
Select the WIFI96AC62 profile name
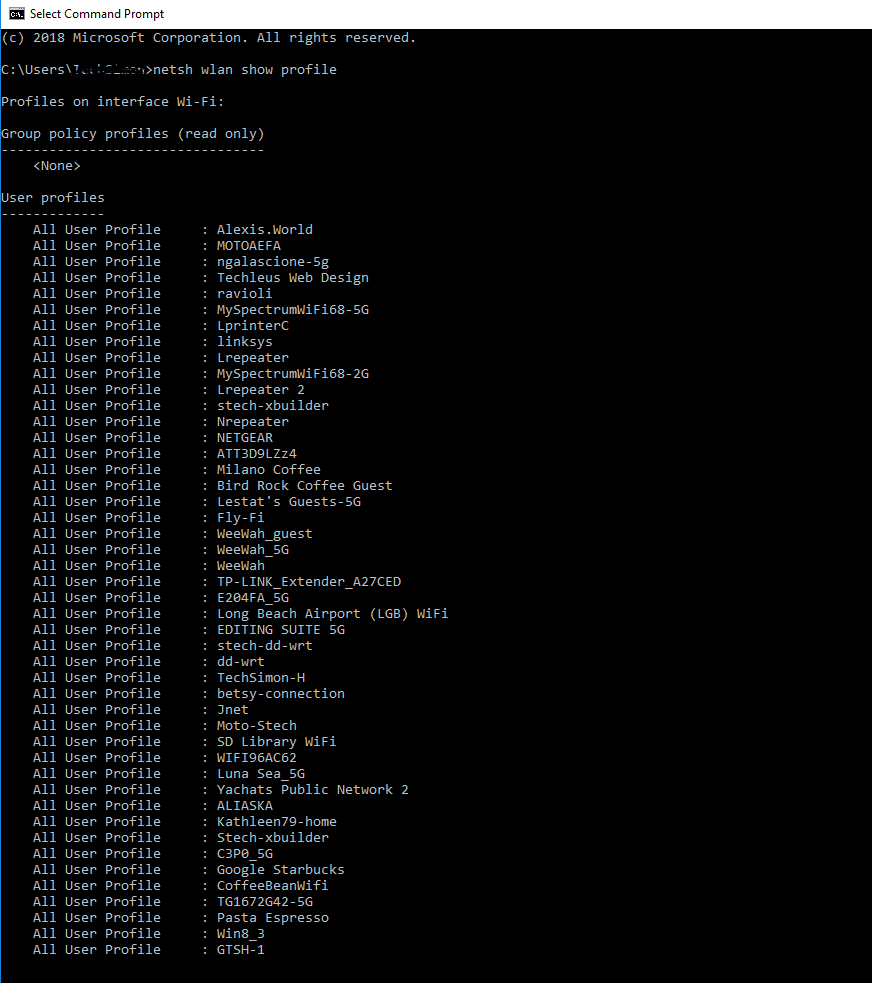point(256,758)
